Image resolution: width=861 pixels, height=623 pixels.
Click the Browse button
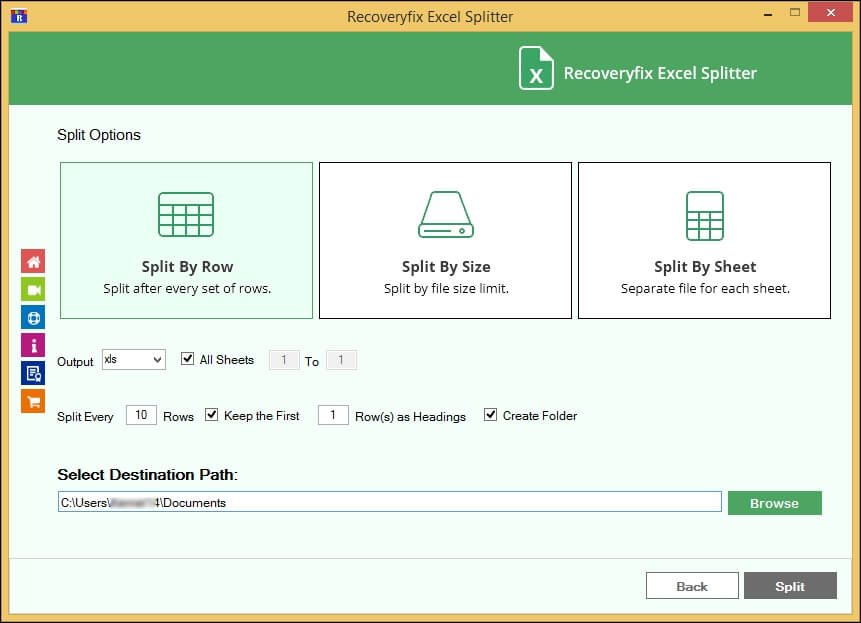coord(775,503)
